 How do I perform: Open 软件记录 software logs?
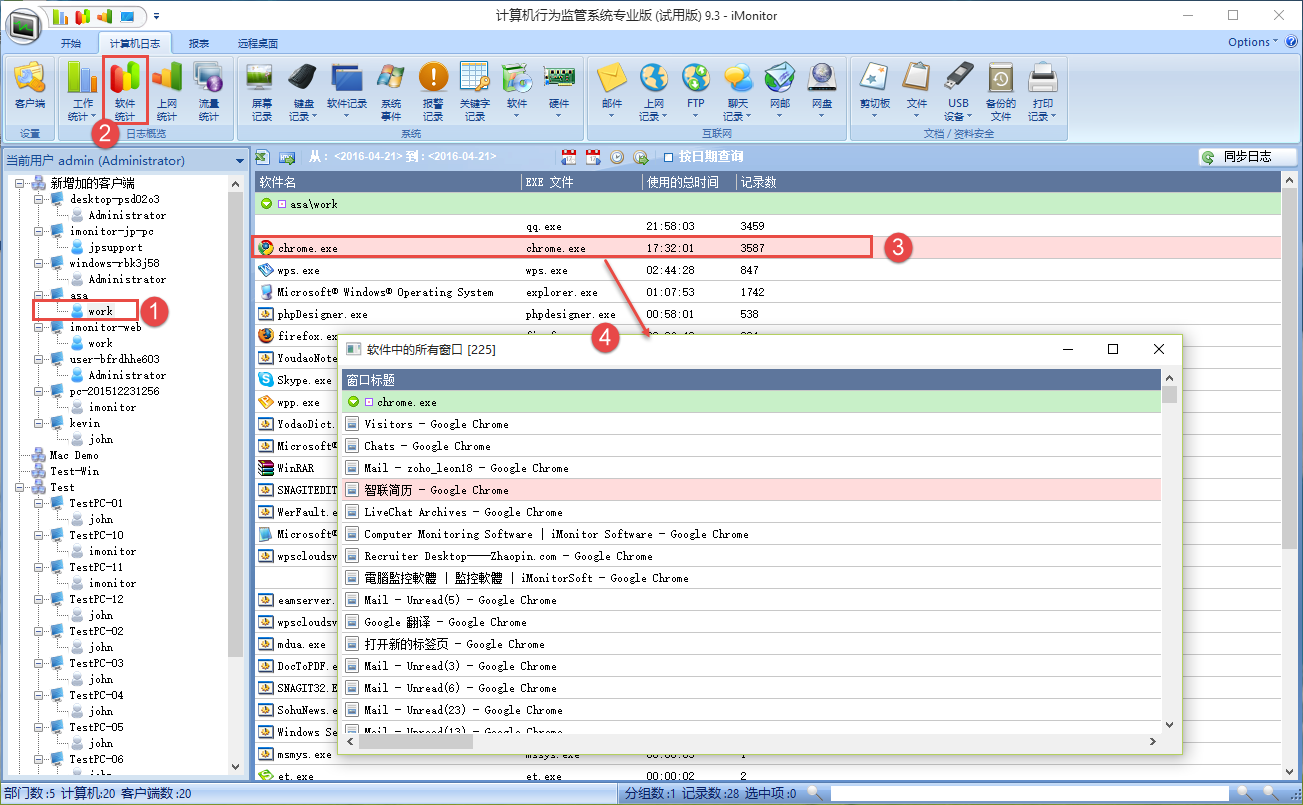[347, 90]
